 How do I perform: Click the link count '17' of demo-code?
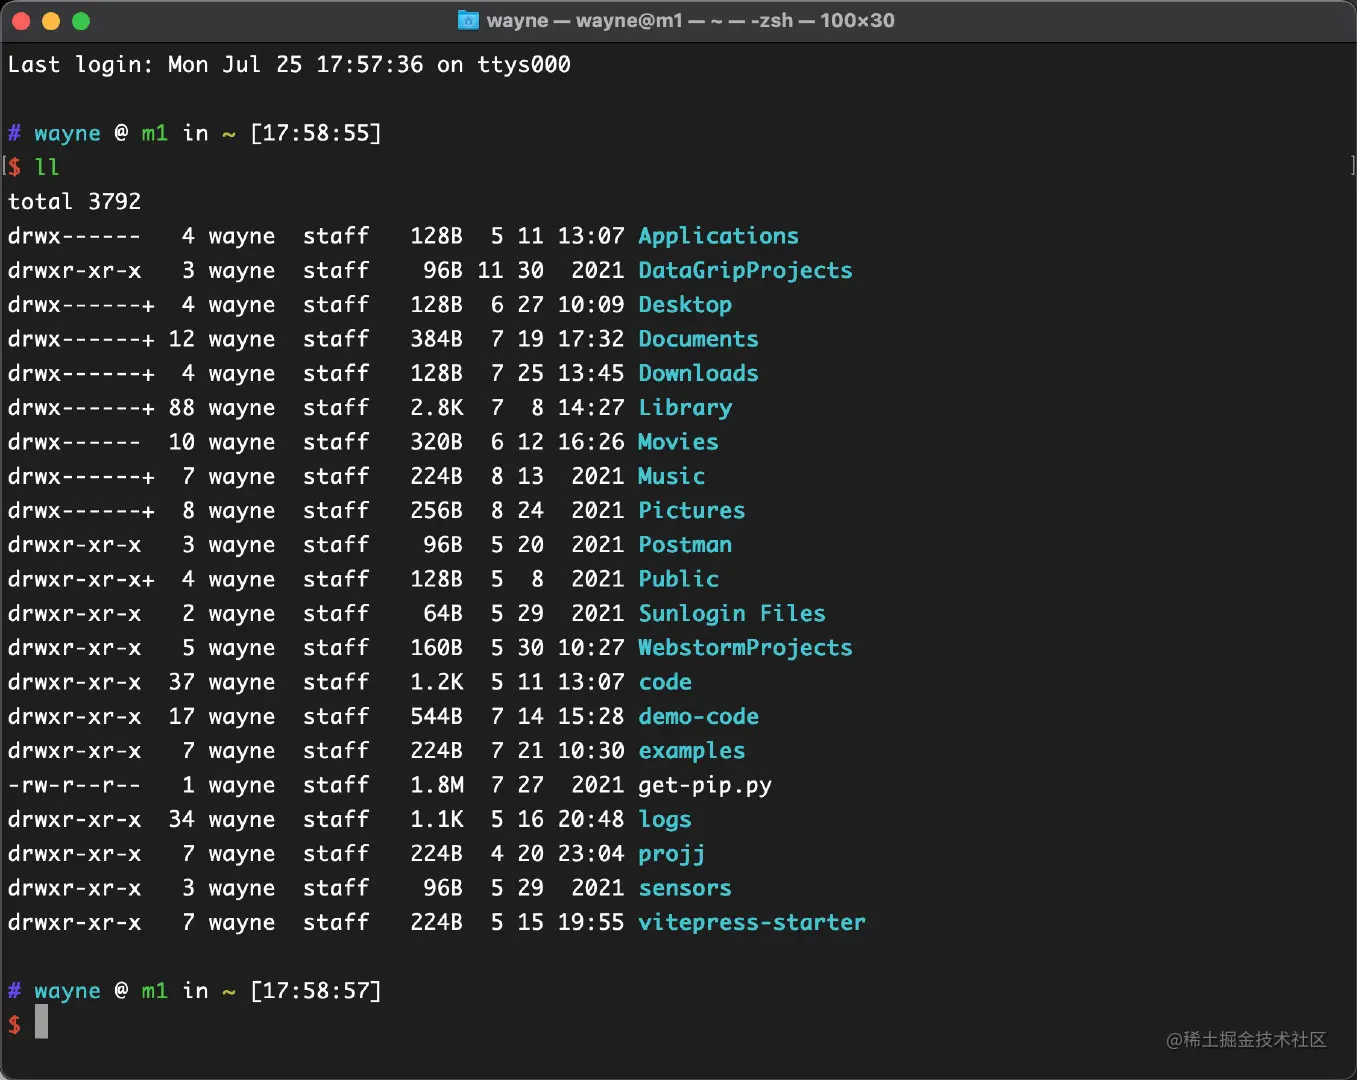(182, 717)
